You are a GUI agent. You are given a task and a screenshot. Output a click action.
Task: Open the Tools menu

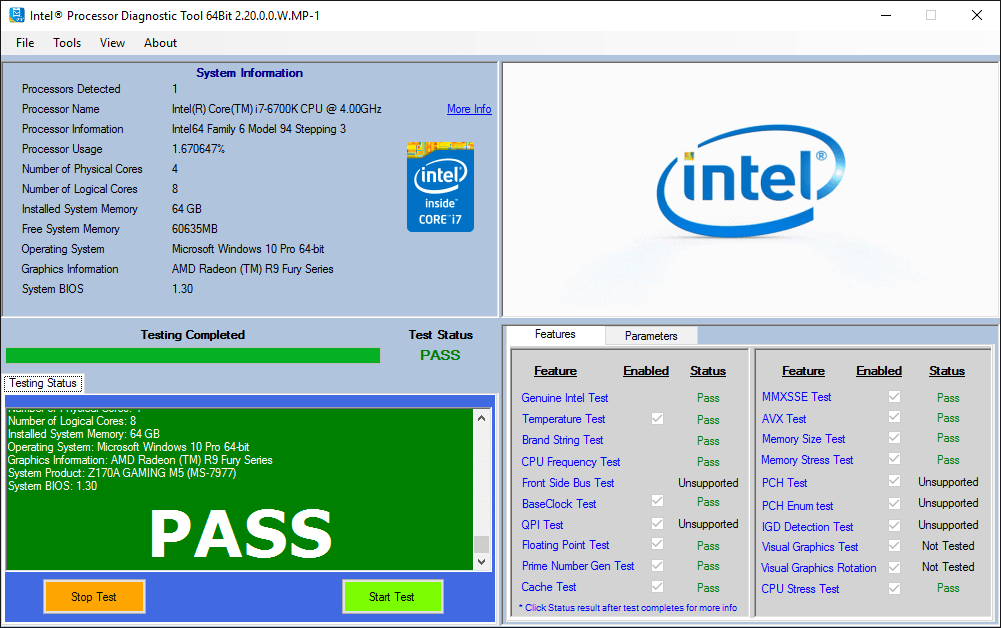point(67,43)
